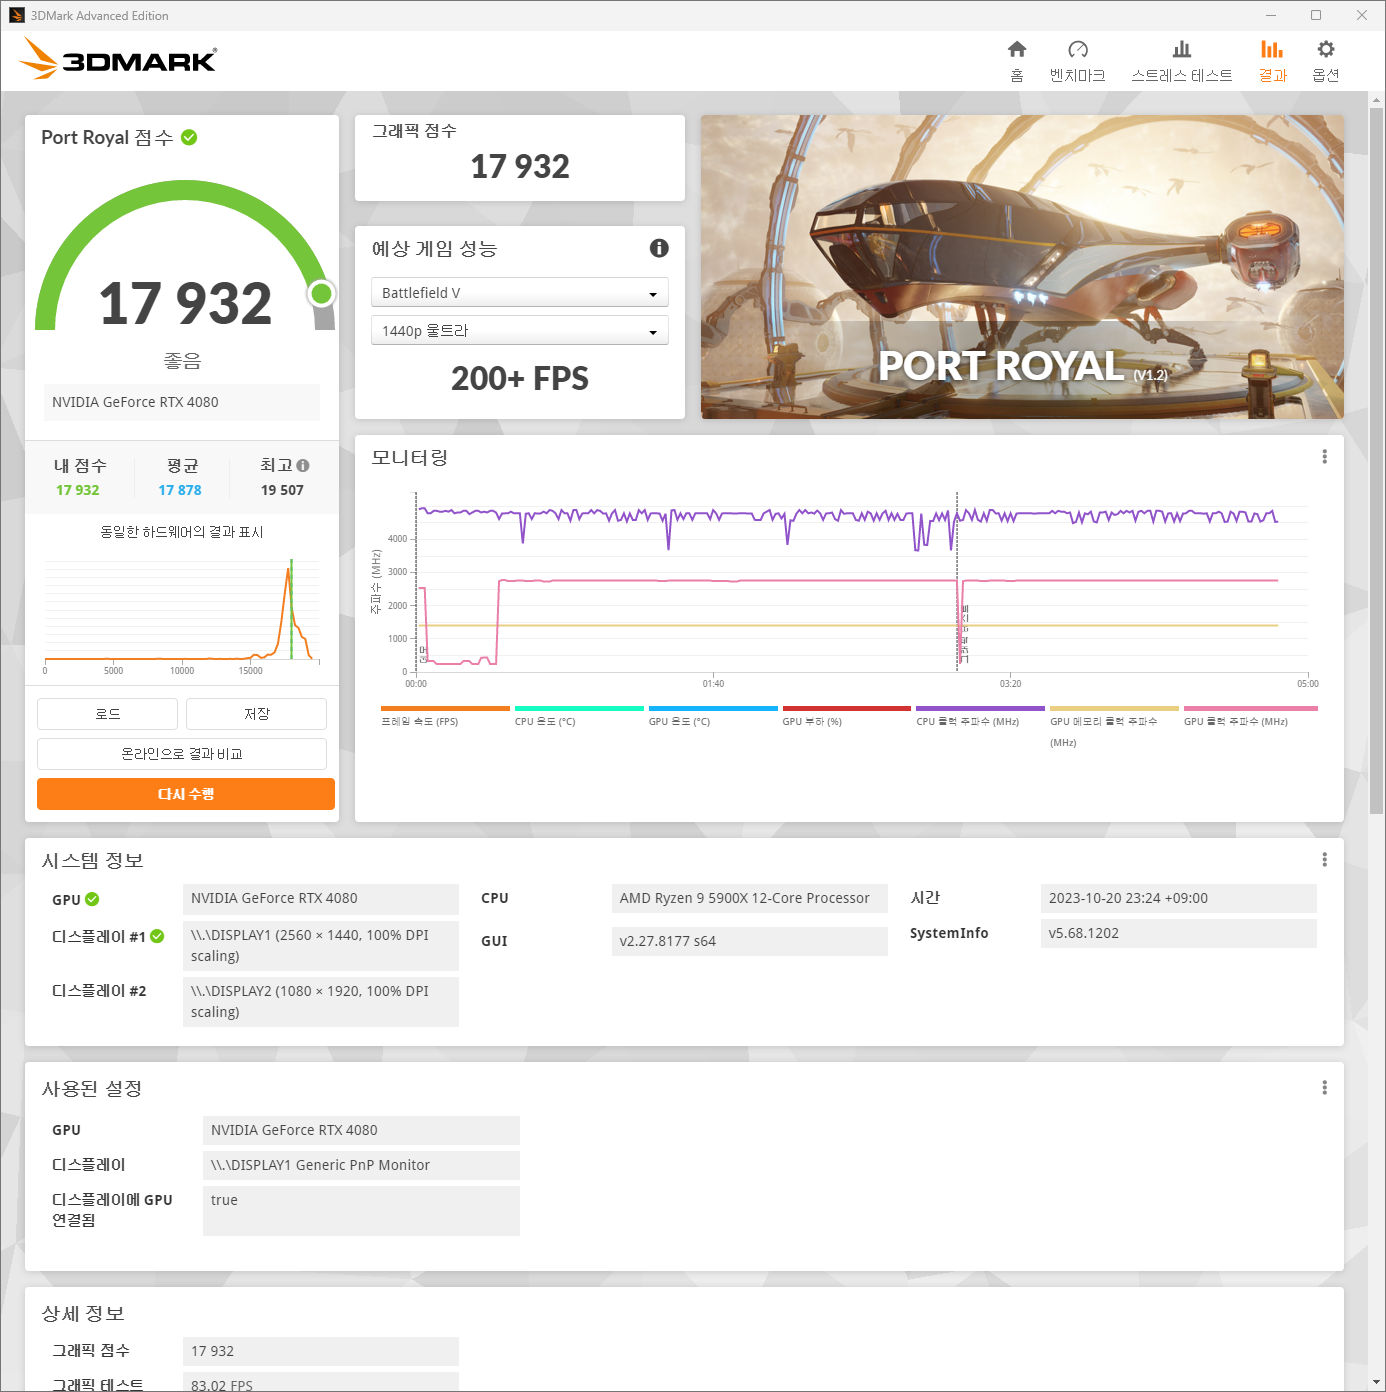1386x1392 pixels.
Task: Click the scrollbar down arrow
Action: pyautogui.click(x=1377, y=1383)
